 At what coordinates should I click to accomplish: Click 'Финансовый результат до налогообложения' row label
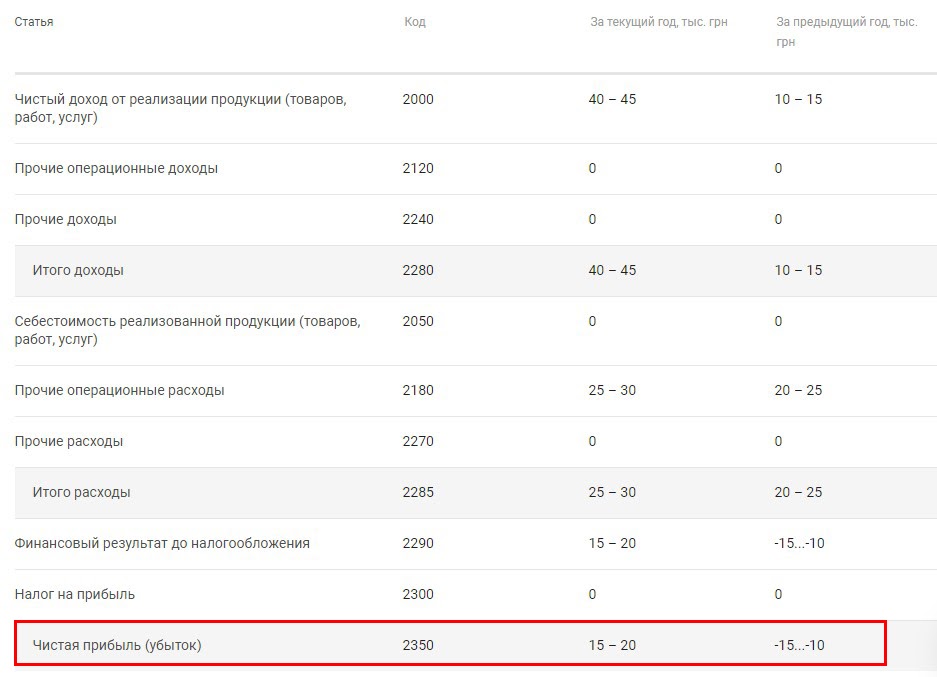(162, 543)
